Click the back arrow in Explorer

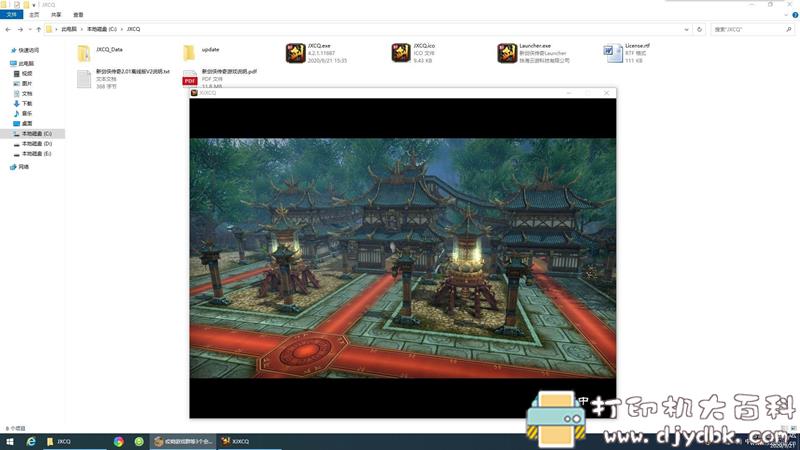8,30
